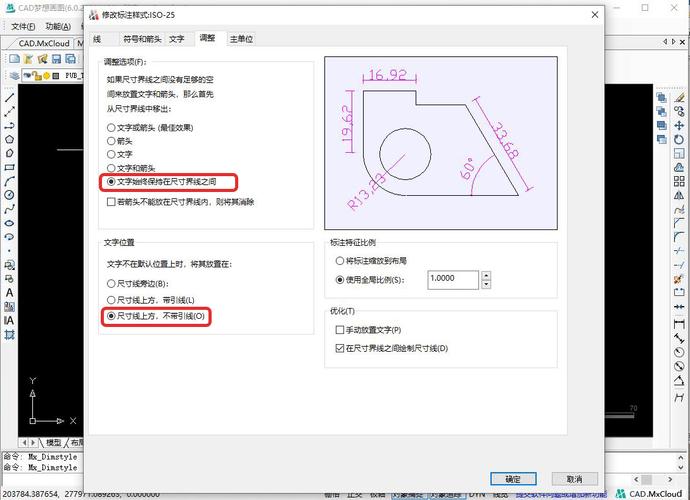The image size is (690, 500).
Task: Select '尺寸线上方，不带引线(O)' radio option
Action: pos(156,316)
